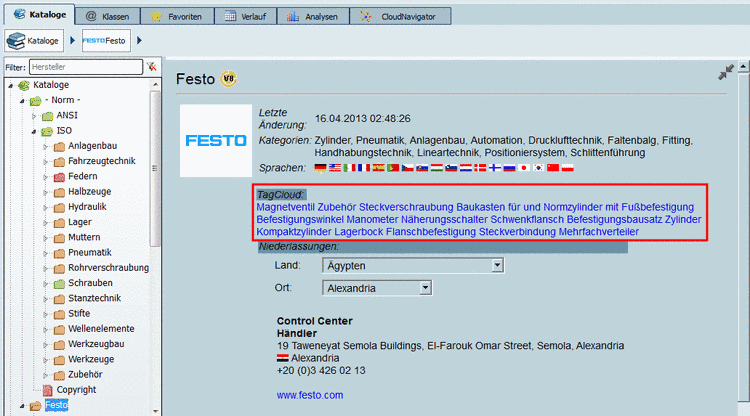The width and height of the screenshot is (750, 416).
Task: Select the US flag language
Action: click(335, 168)
